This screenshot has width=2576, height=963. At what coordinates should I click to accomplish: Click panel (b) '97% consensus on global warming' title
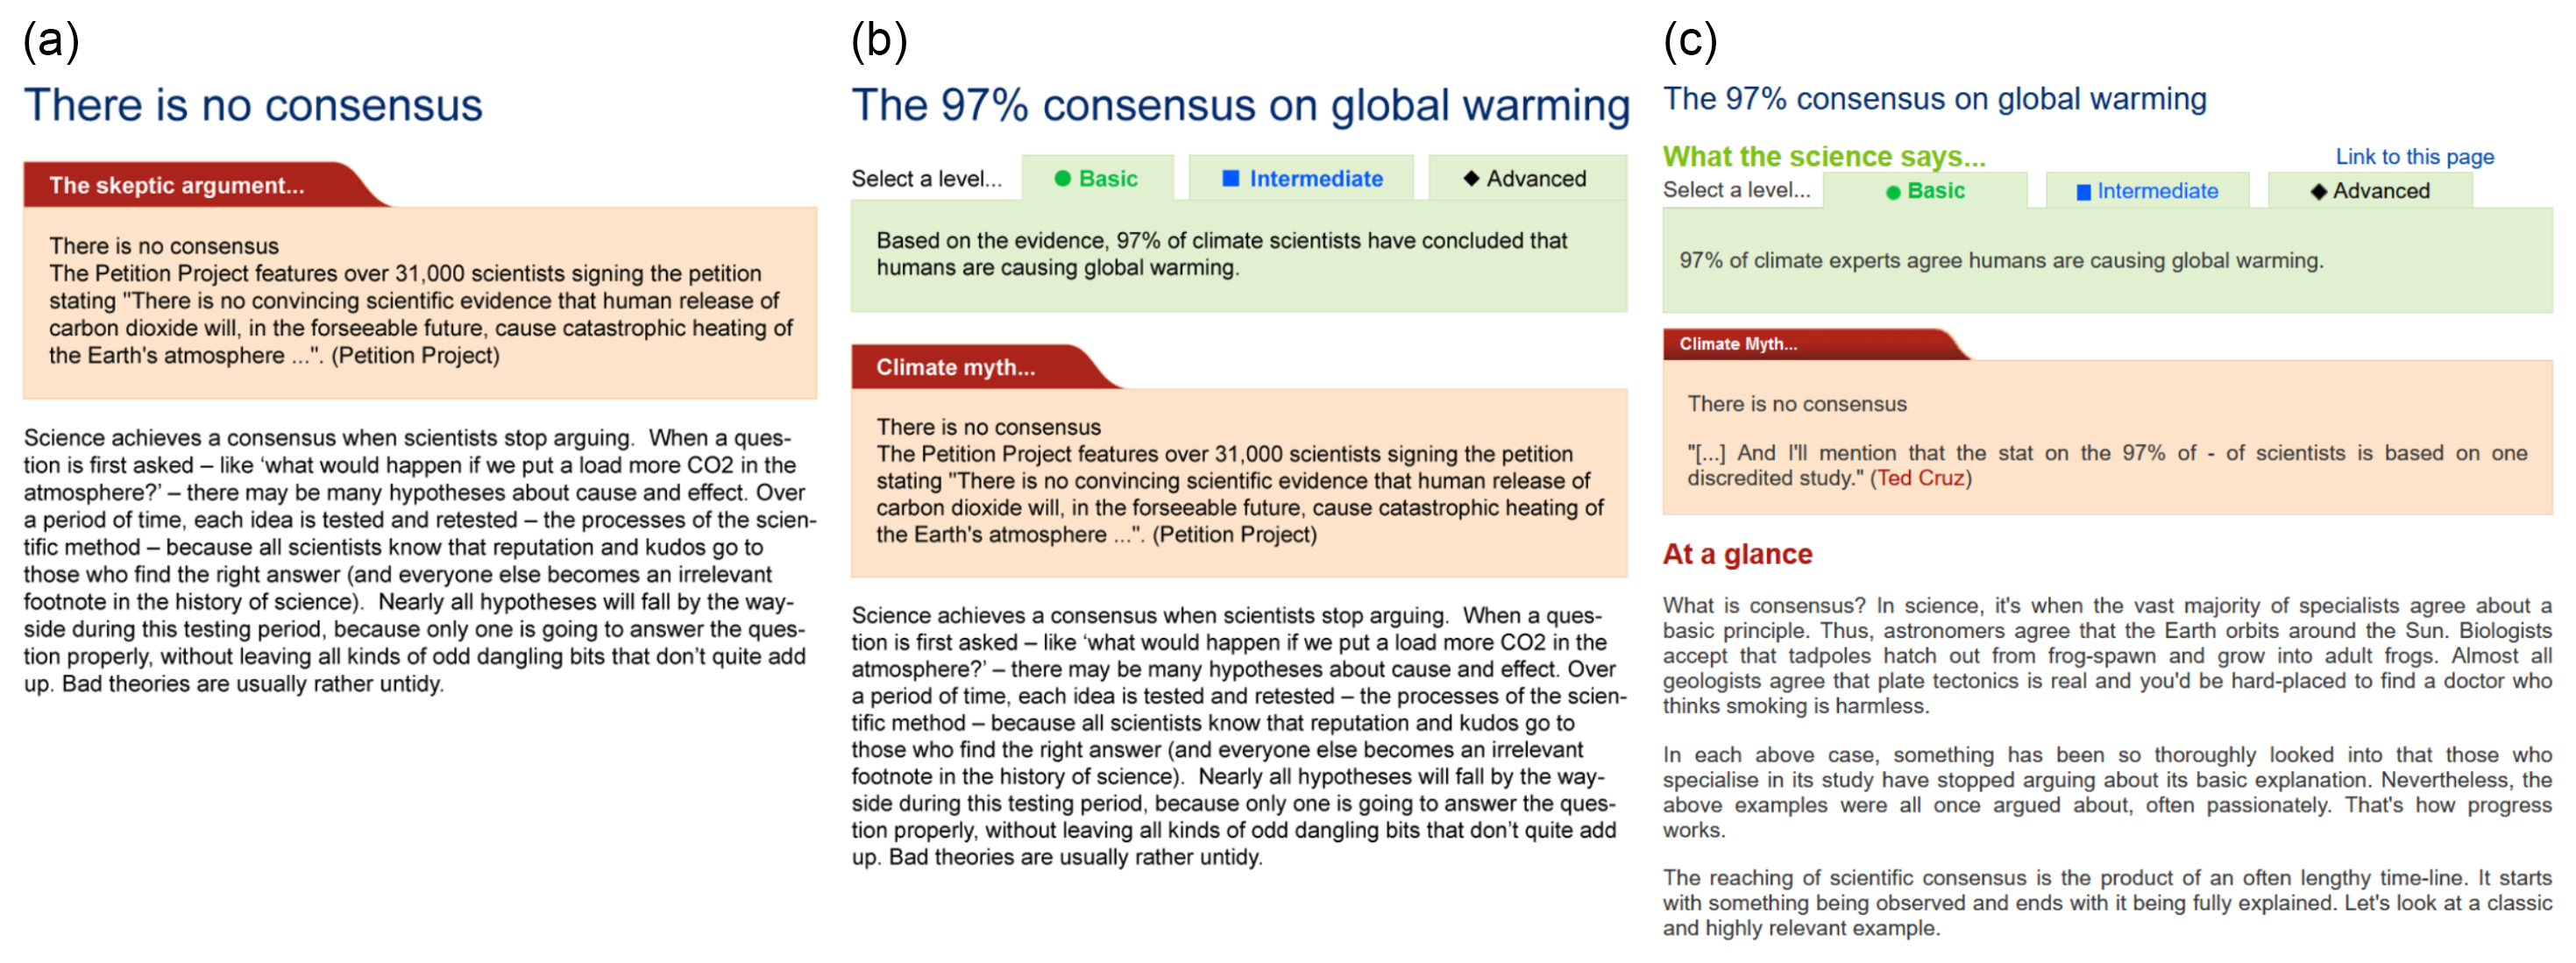point(1240,106)
